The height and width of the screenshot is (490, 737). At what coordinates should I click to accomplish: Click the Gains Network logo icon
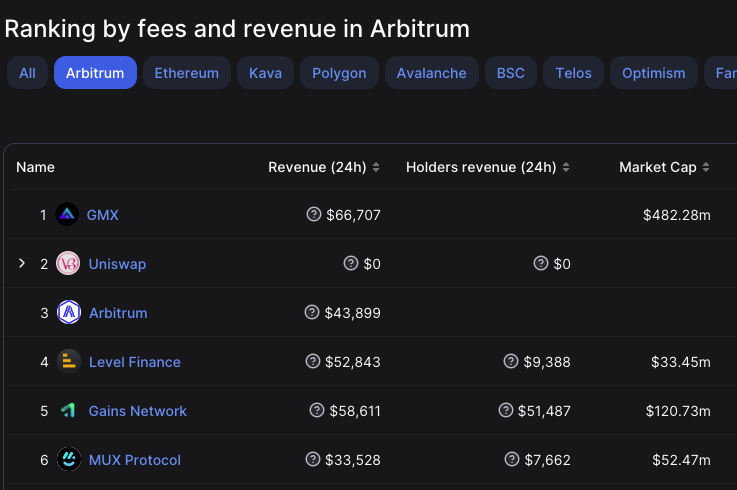tap(69, 411)
